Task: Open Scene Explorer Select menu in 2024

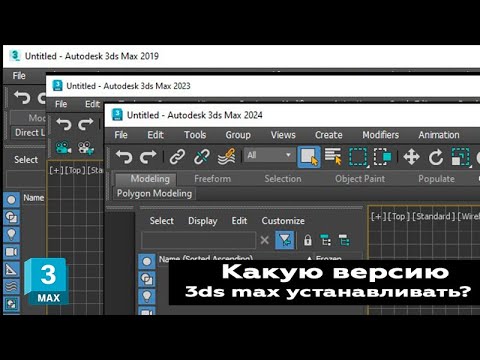Action: (x=162, y=221)
